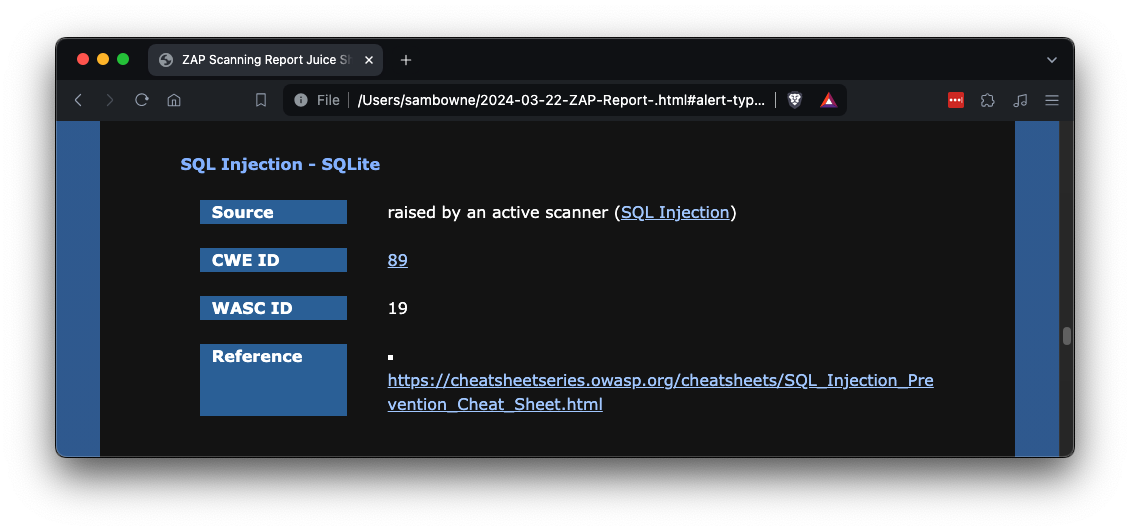Bookmark this page with the bookmark icon

tap(261, 100)
